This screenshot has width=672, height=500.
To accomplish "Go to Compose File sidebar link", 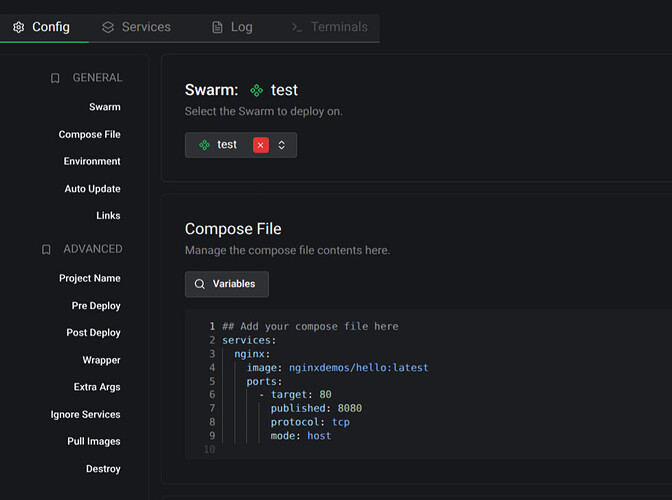I will pyautogui.click(x=90, y=135).
